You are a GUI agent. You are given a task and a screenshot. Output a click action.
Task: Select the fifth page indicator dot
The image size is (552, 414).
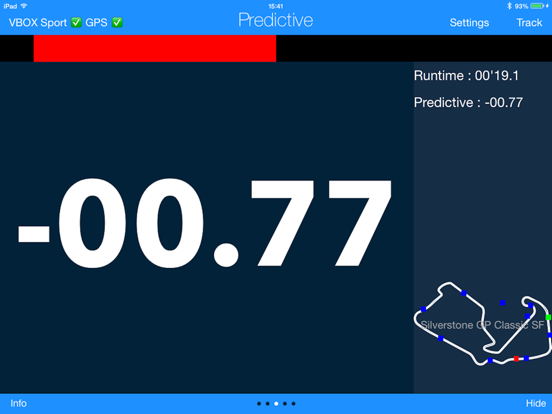tap(293, 404)
